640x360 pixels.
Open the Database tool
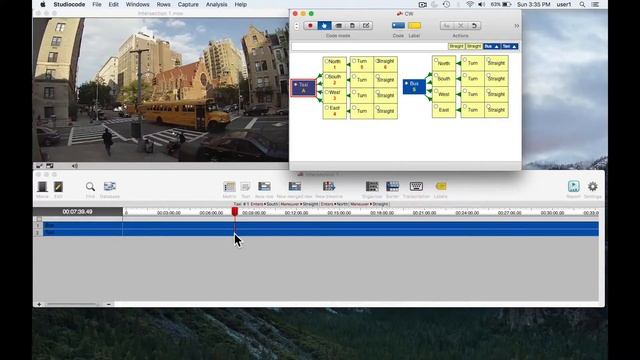click(x=110, y=187)
